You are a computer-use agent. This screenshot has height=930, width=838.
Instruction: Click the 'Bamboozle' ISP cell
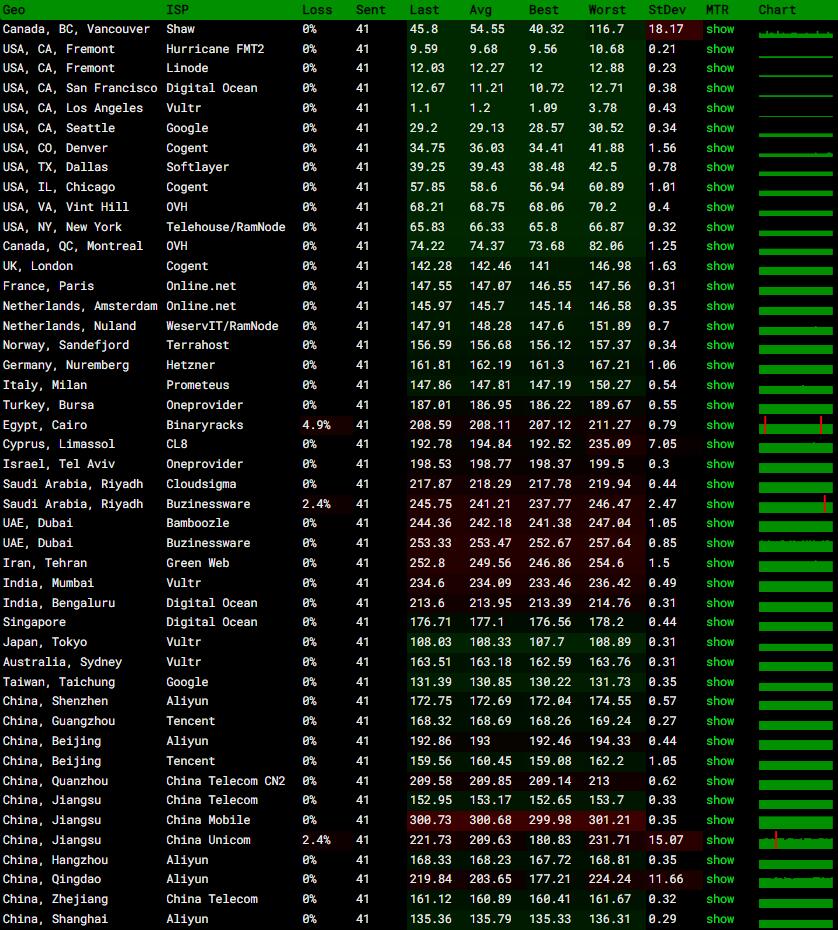(197, 523)
